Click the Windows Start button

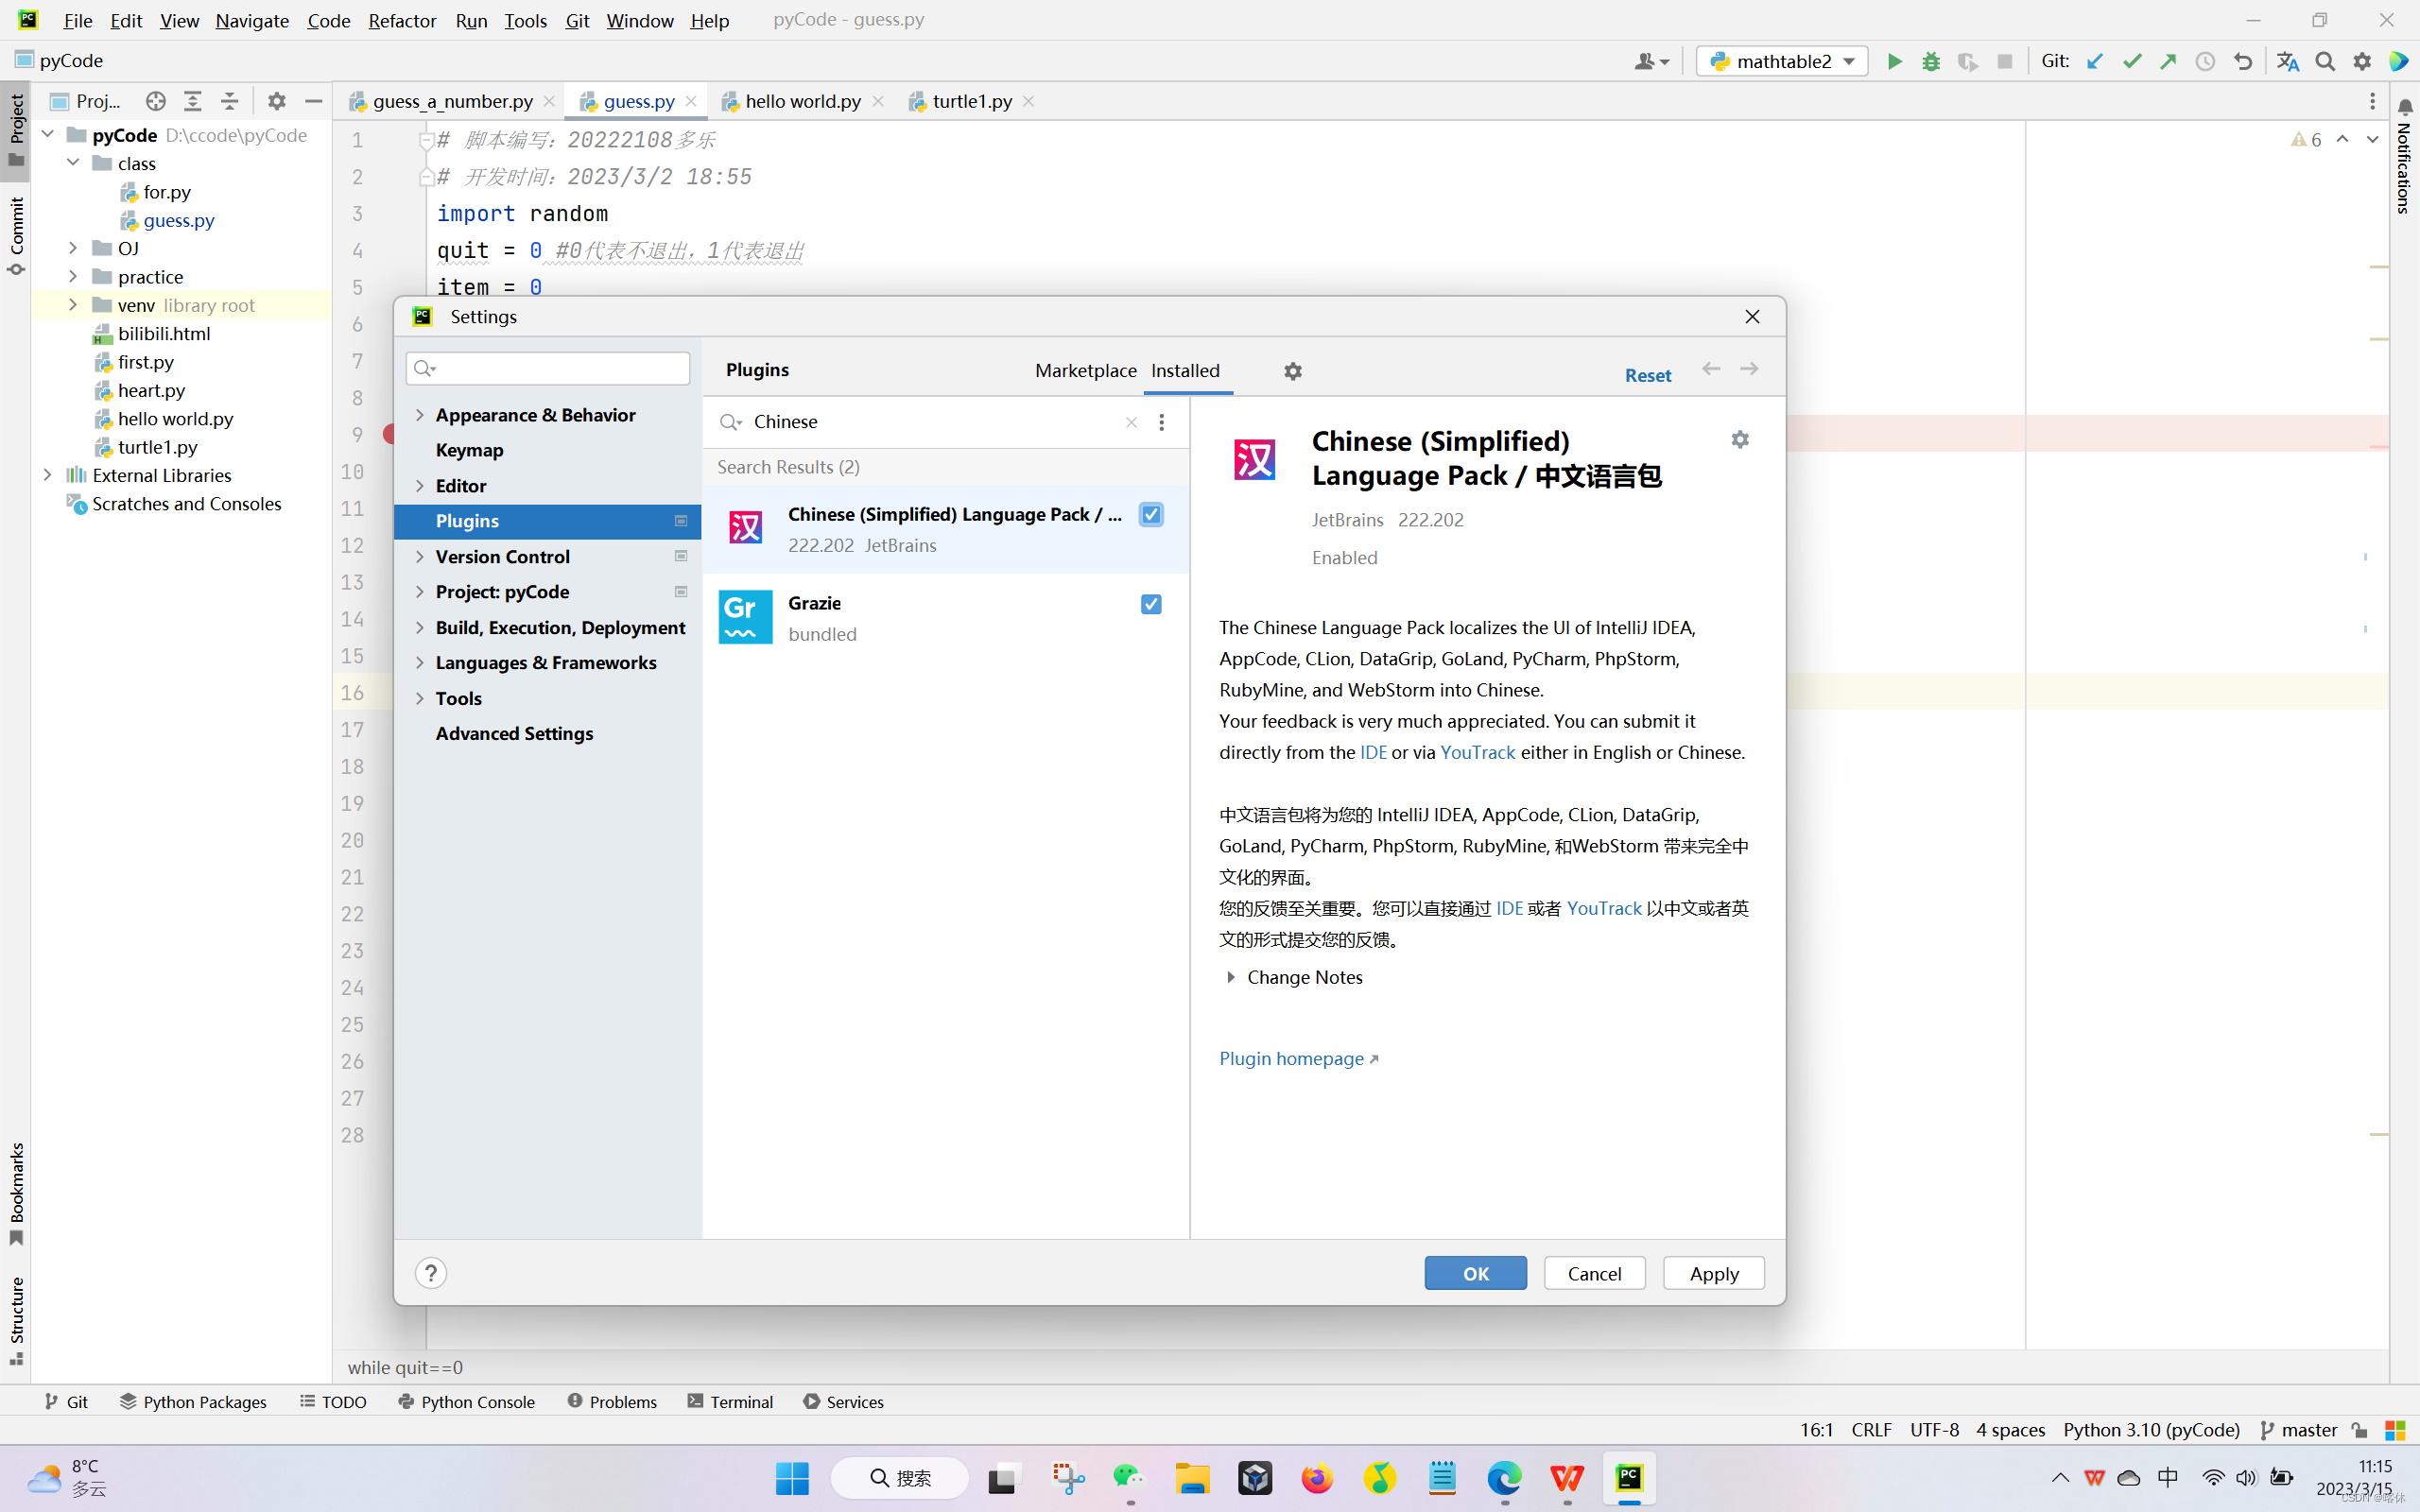coord(792,1477)
